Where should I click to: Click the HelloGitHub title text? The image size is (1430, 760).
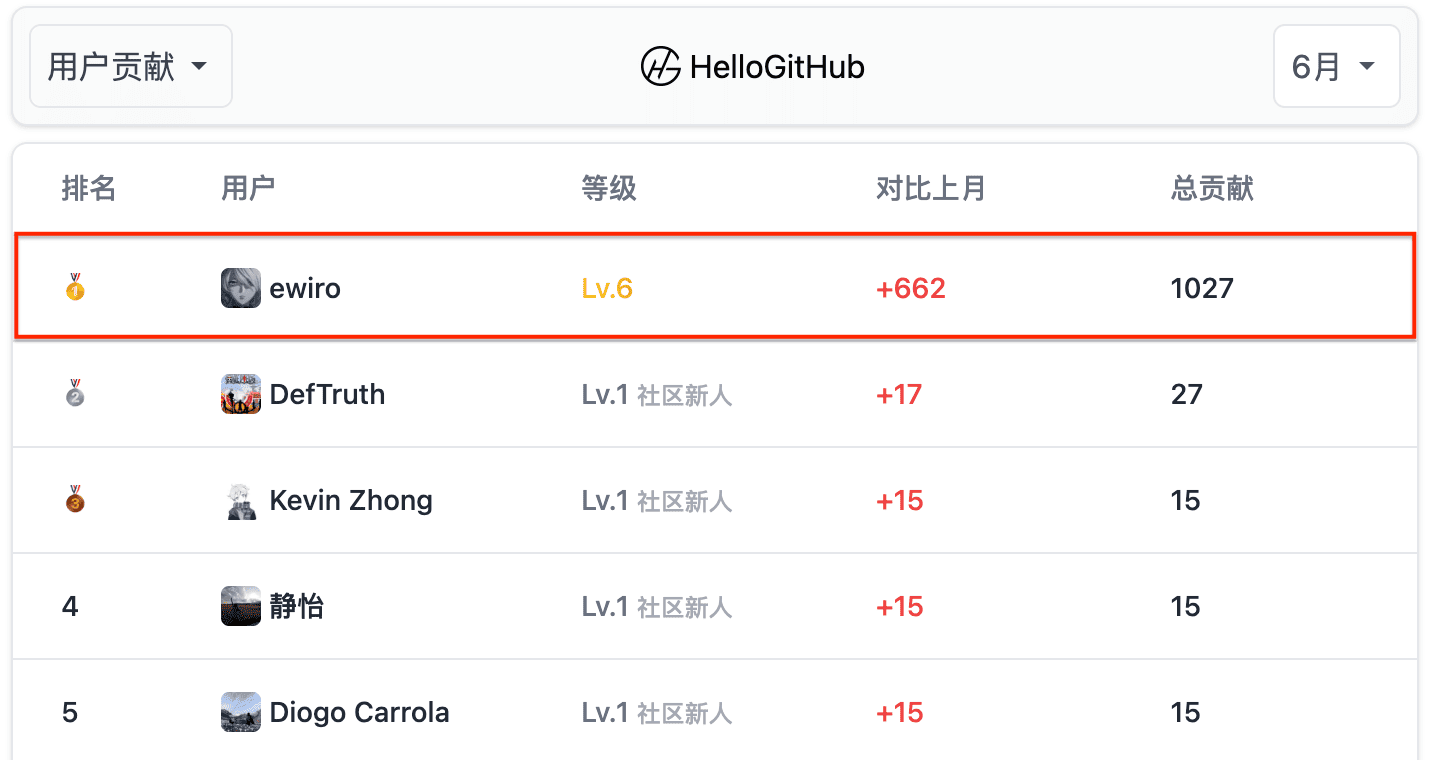point(777,67)
